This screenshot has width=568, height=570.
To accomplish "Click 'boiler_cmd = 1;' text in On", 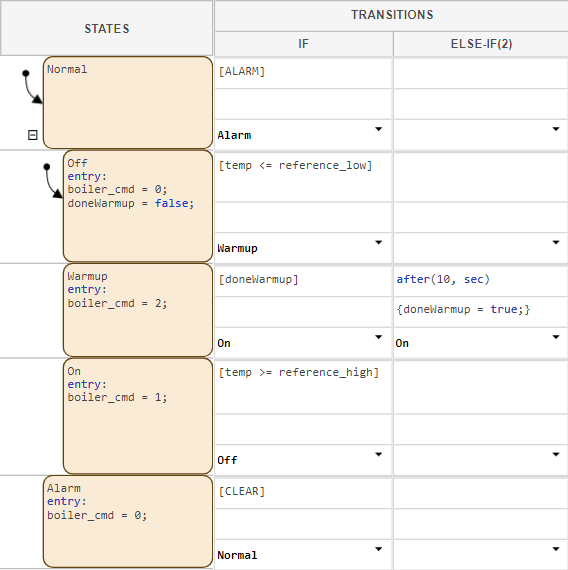I will [117, 397].
